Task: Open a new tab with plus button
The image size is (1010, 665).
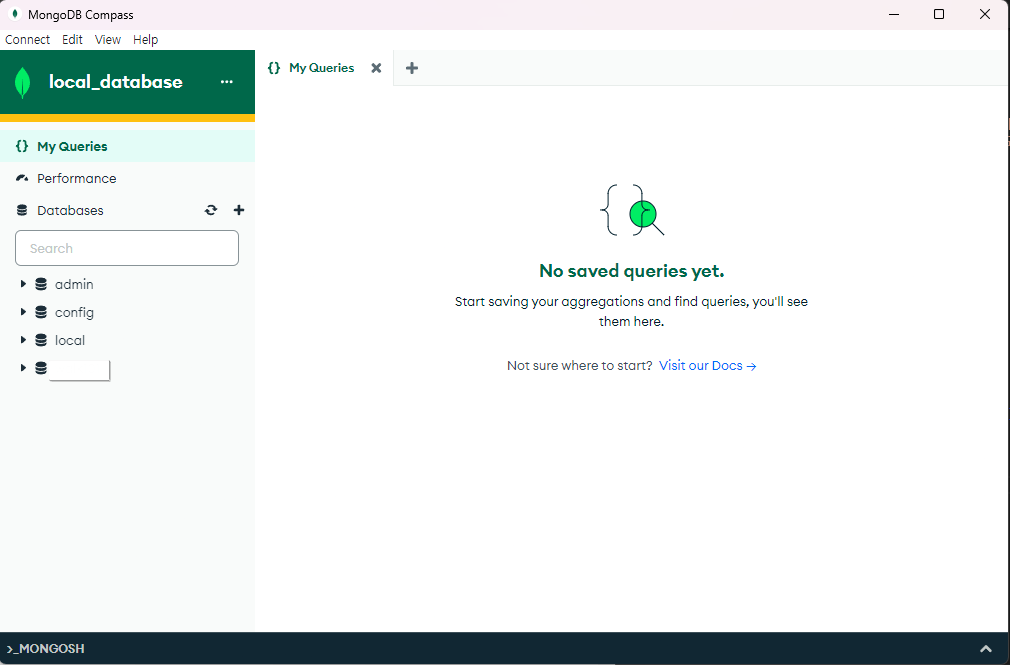Action: pos(412,68)
